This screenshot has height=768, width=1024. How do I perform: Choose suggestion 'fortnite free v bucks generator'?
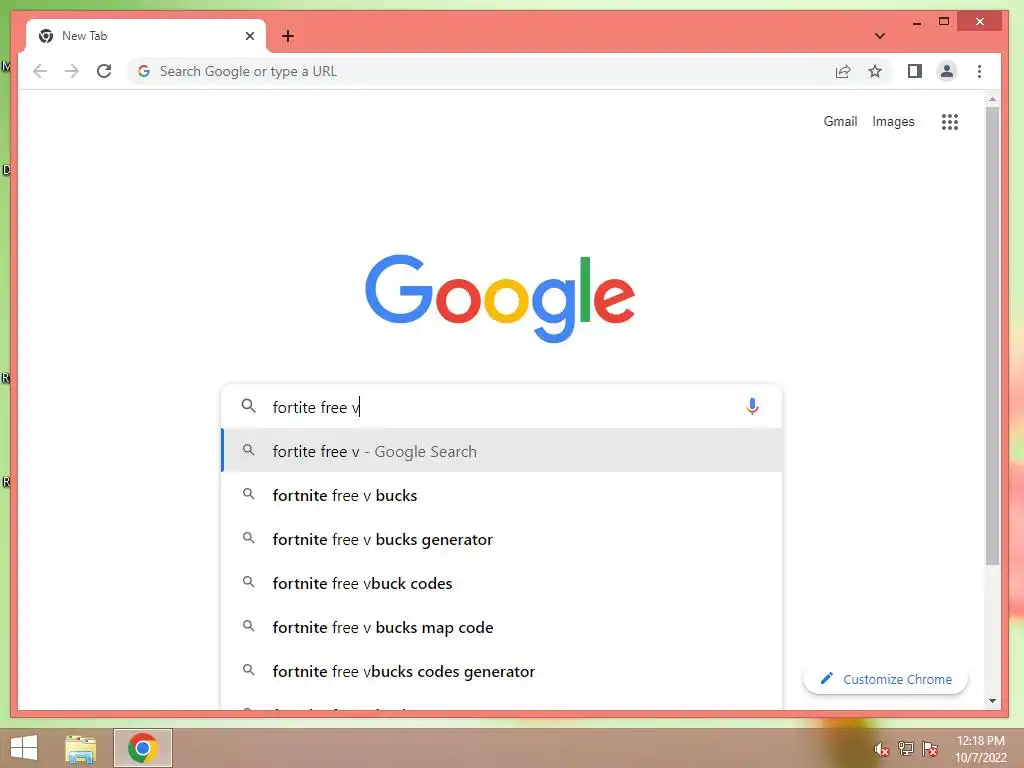point(502,539)
